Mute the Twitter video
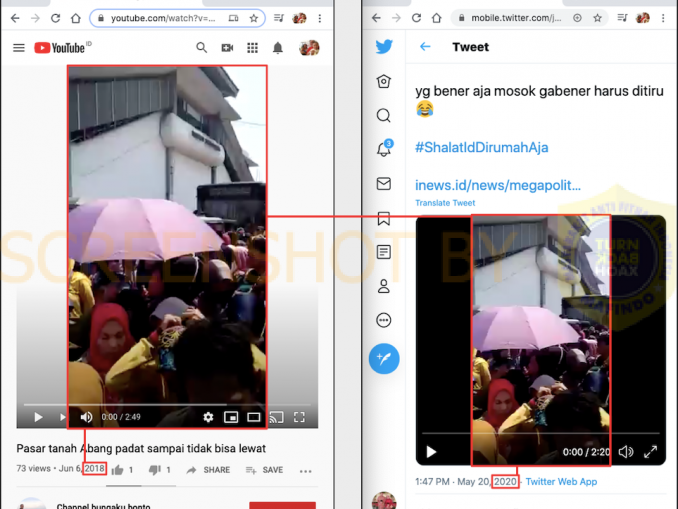Screen dimensions: 678x509 tap(626, 452)
